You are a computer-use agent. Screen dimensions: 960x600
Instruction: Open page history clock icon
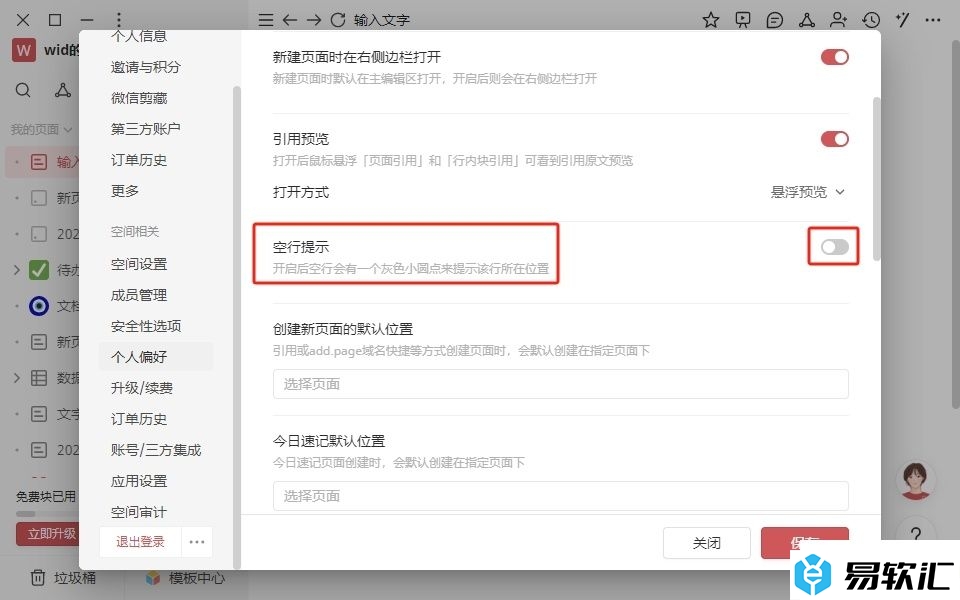(871, 20)
